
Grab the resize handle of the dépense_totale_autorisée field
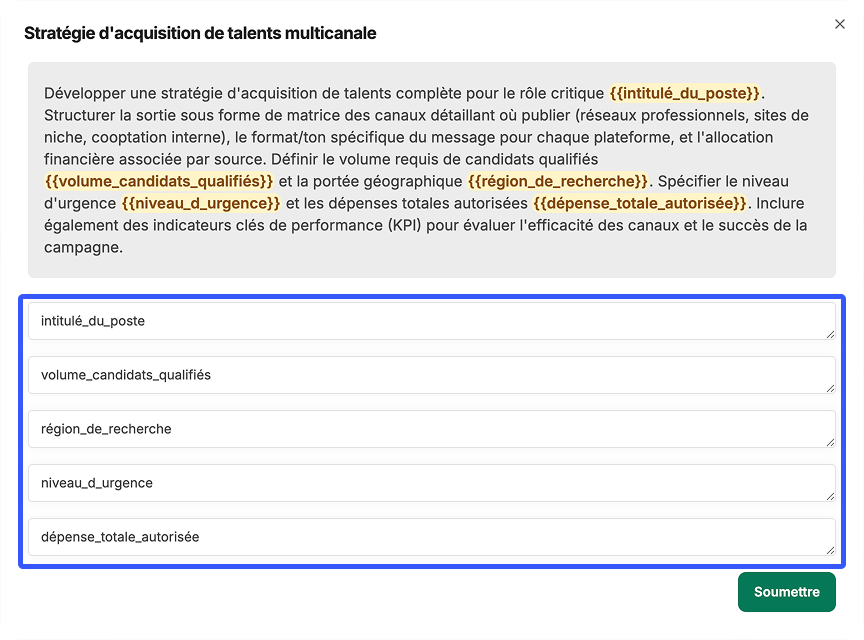[830, 550]
